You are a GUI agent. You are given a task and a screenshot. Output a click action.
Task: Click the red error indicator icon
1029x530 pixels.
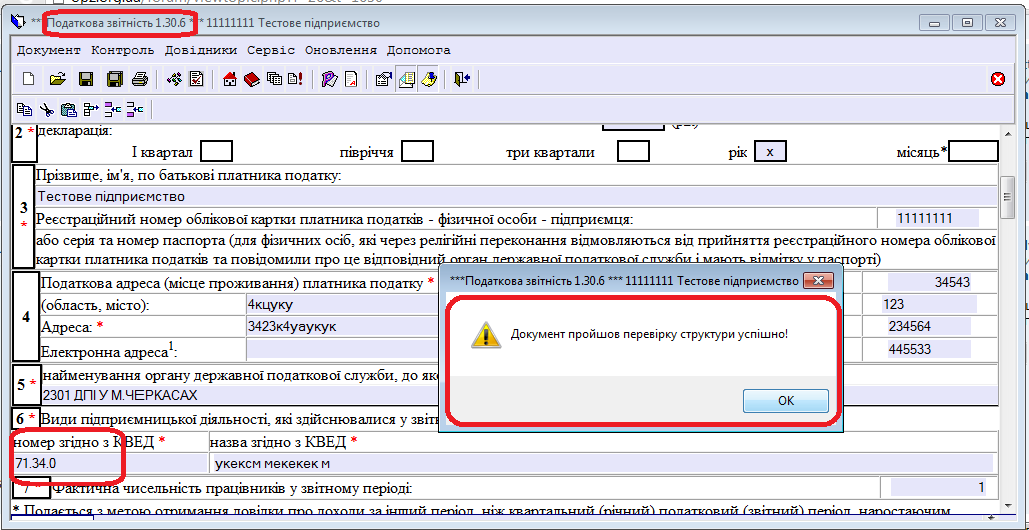(x=997, y=80)
